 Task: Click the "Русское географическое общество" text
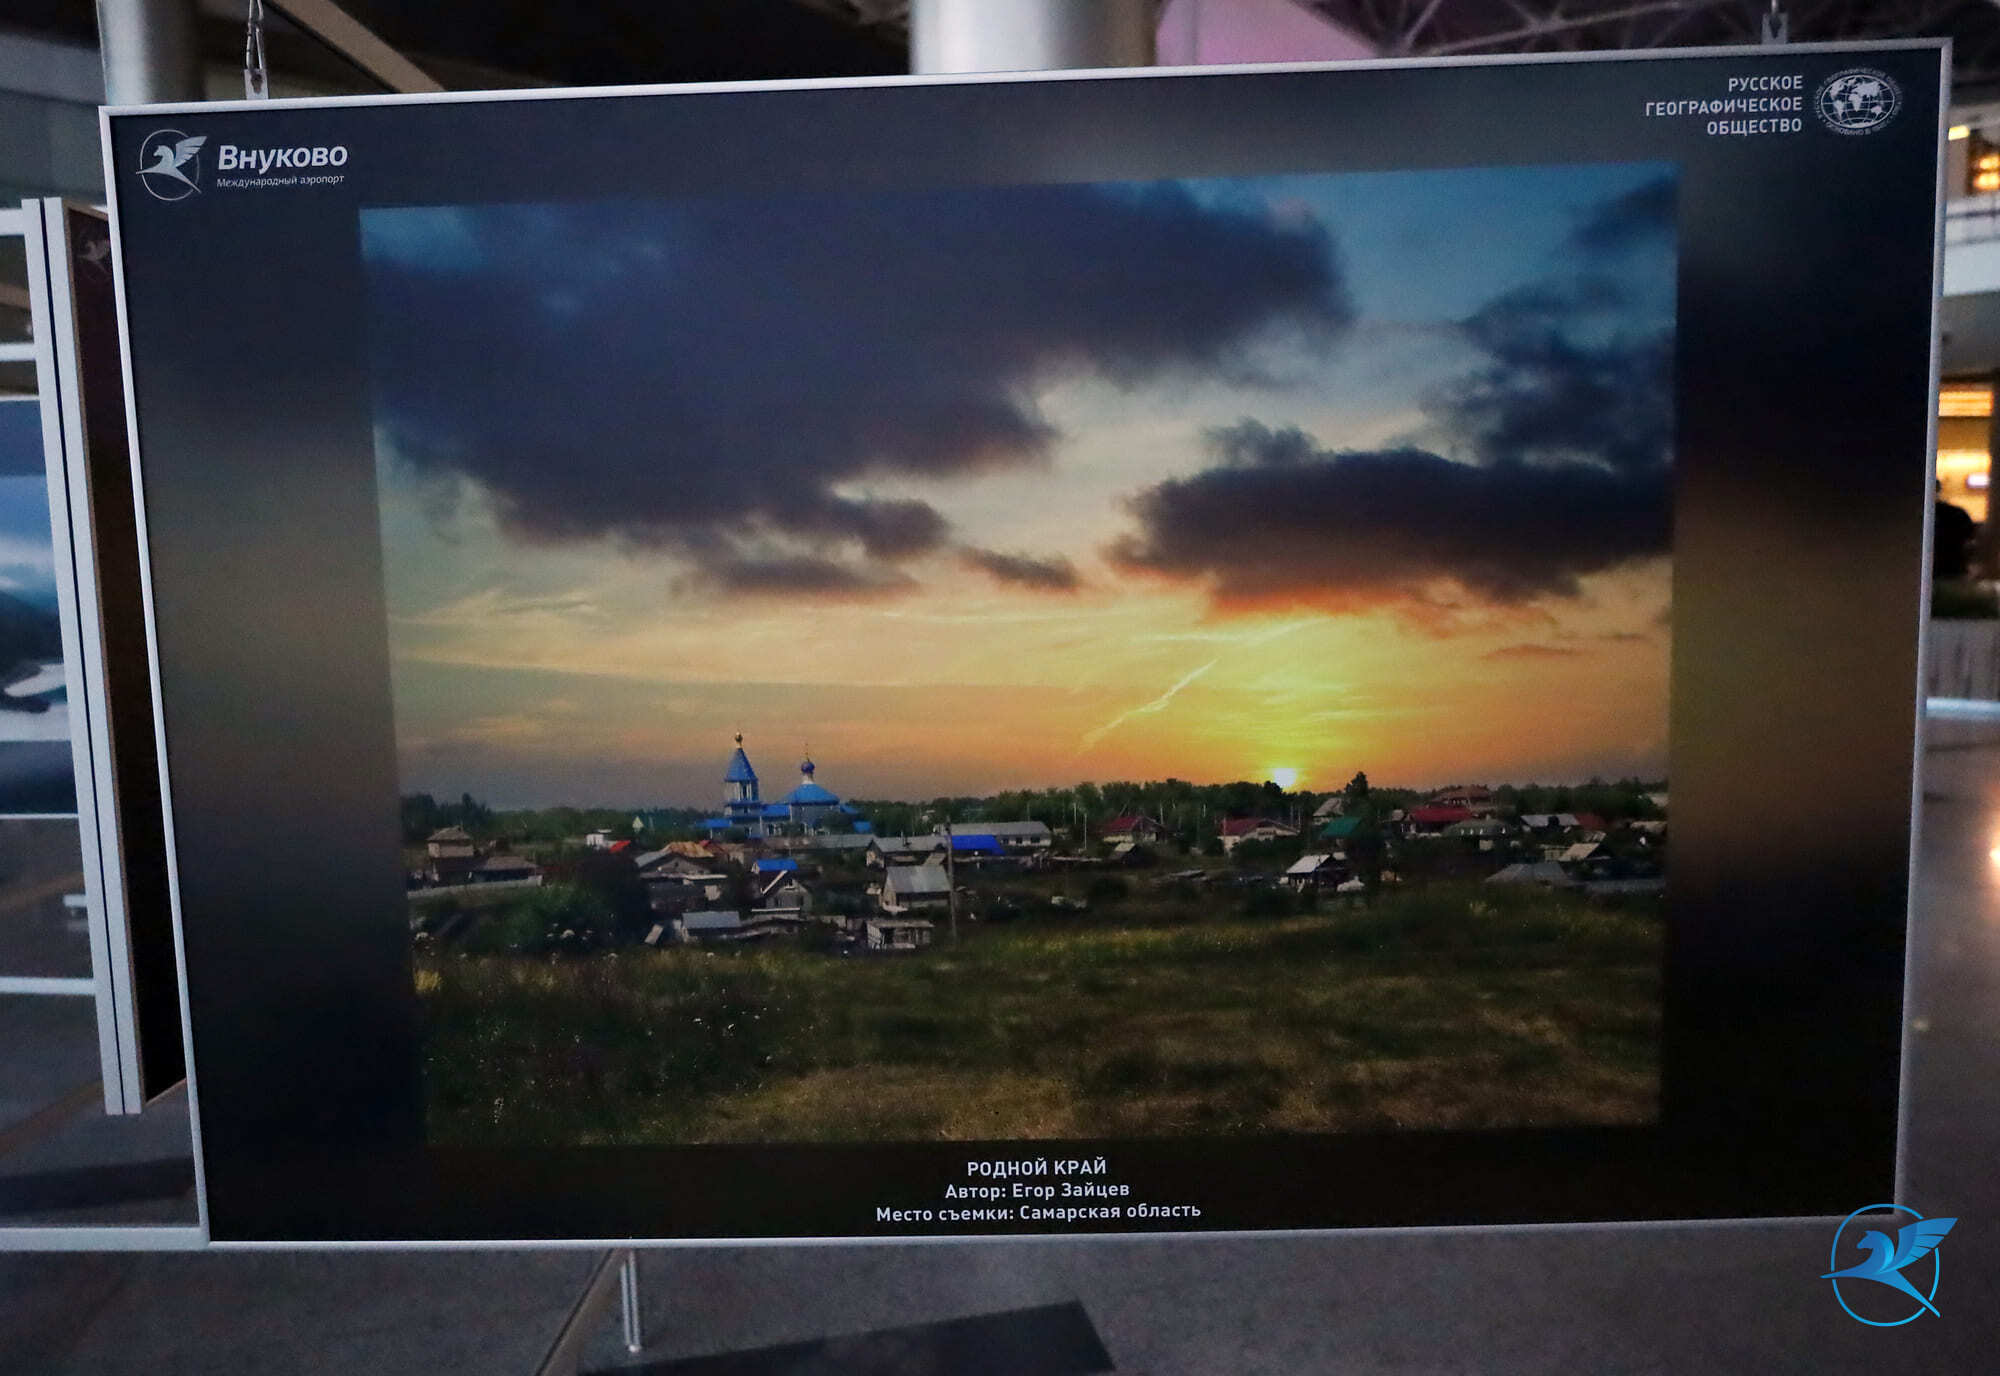(1724, 105)
